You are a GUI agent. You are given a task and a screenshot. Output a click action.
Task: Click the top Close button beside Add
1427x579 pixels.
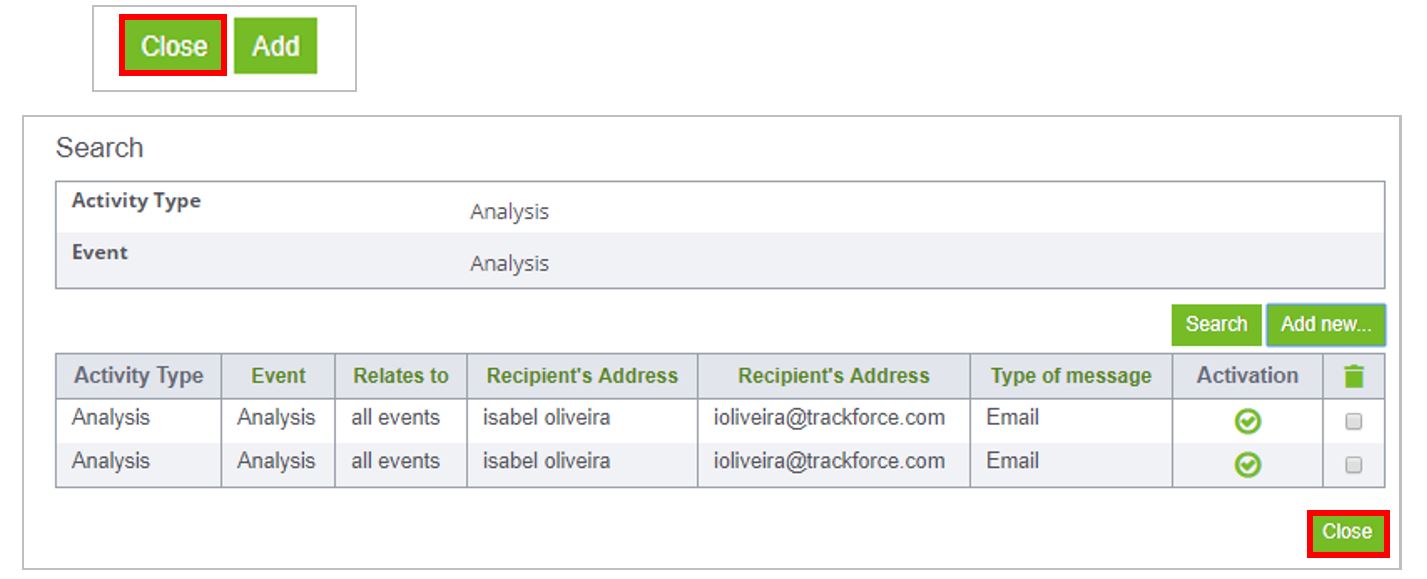(174, 46)
